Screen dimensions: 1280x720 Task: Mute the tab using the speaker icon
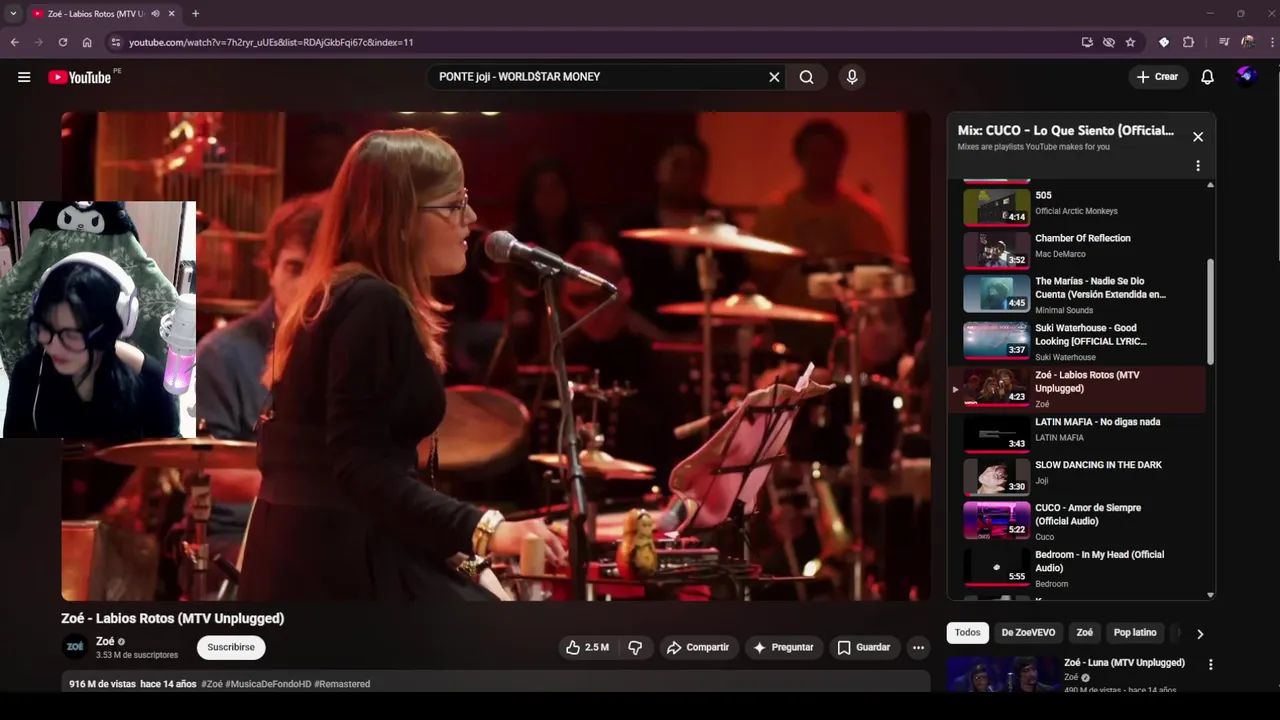coord(155,14)
